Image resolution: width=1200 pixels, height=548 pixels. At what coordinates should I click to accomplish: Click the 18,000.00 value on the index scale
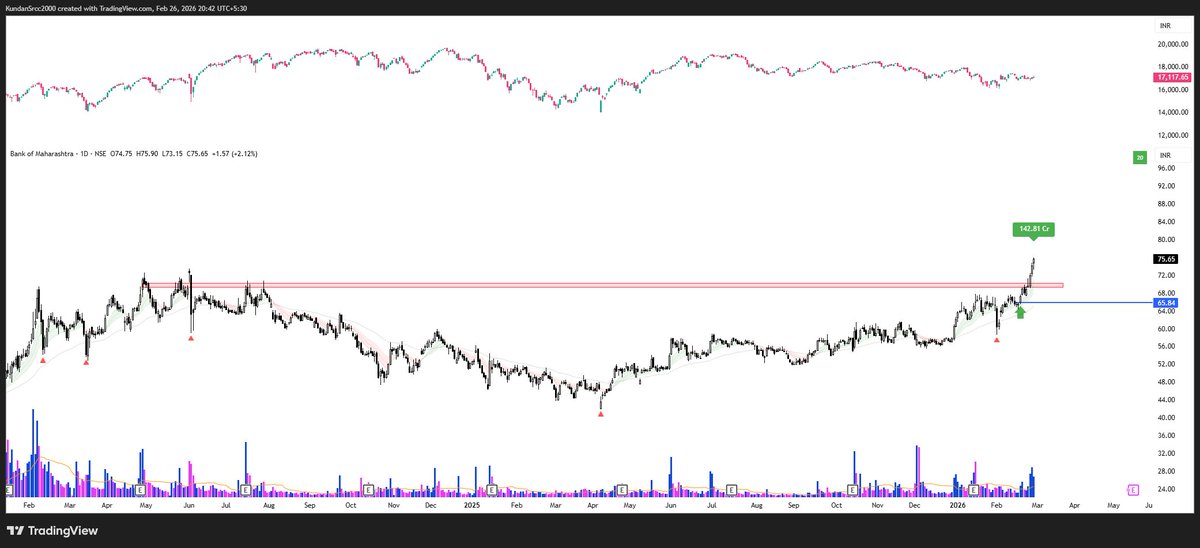tap(1172, 67)
